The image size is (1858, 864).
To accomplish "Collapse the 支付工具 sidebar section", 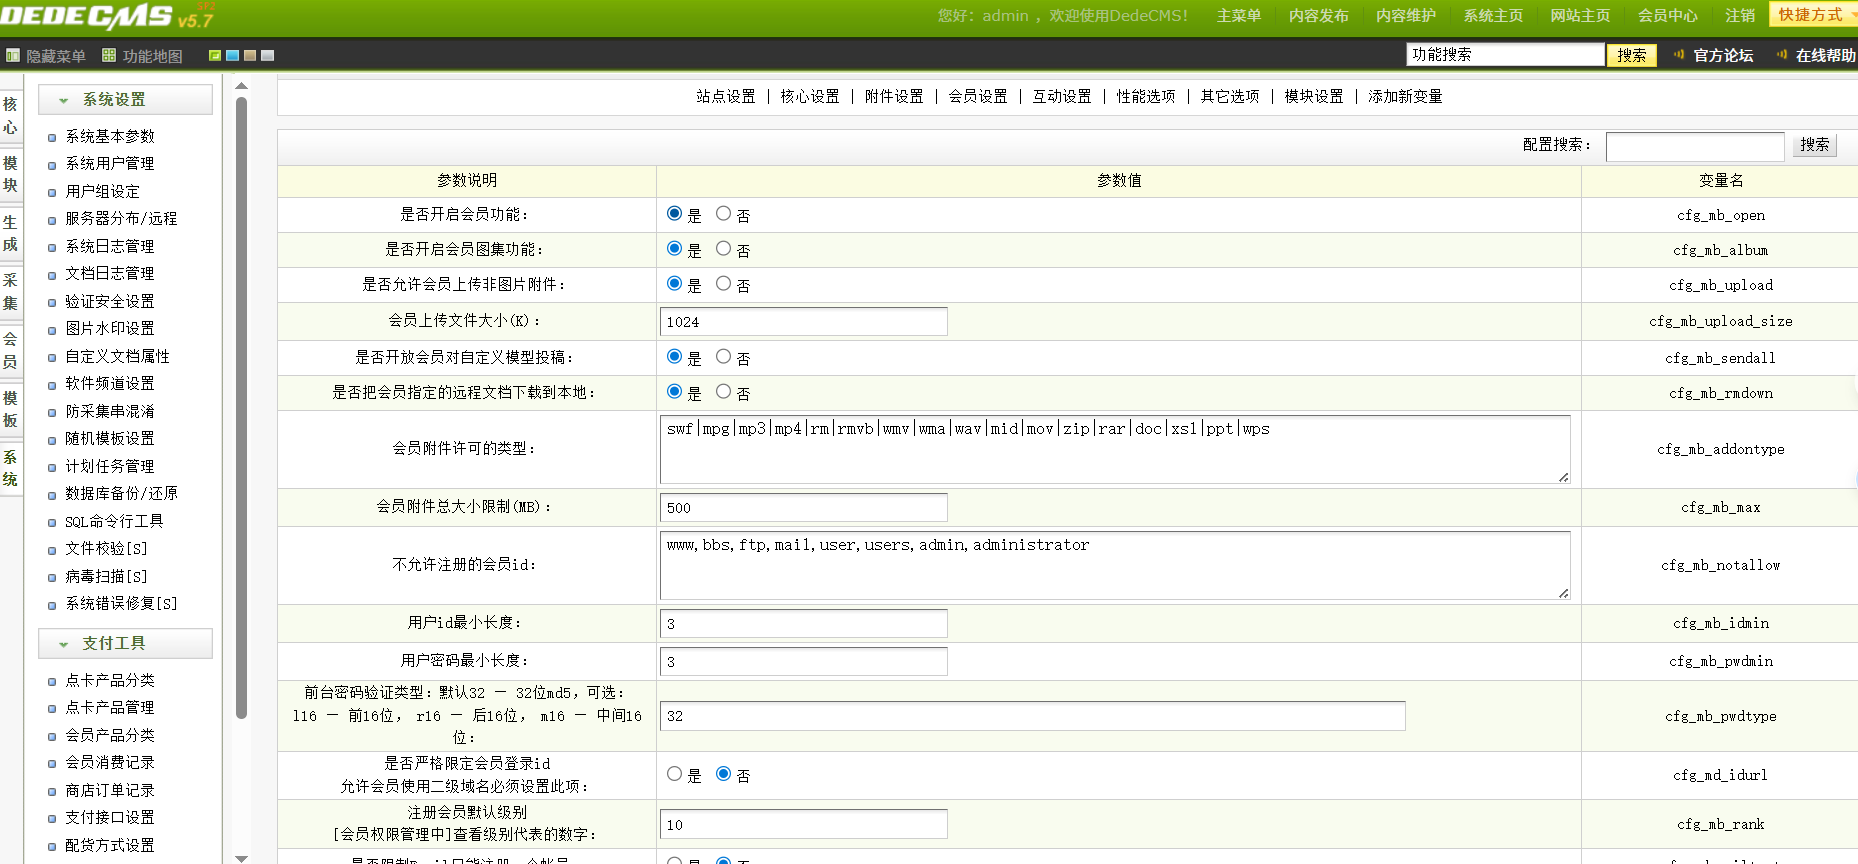I will click(x=64, y=644).
